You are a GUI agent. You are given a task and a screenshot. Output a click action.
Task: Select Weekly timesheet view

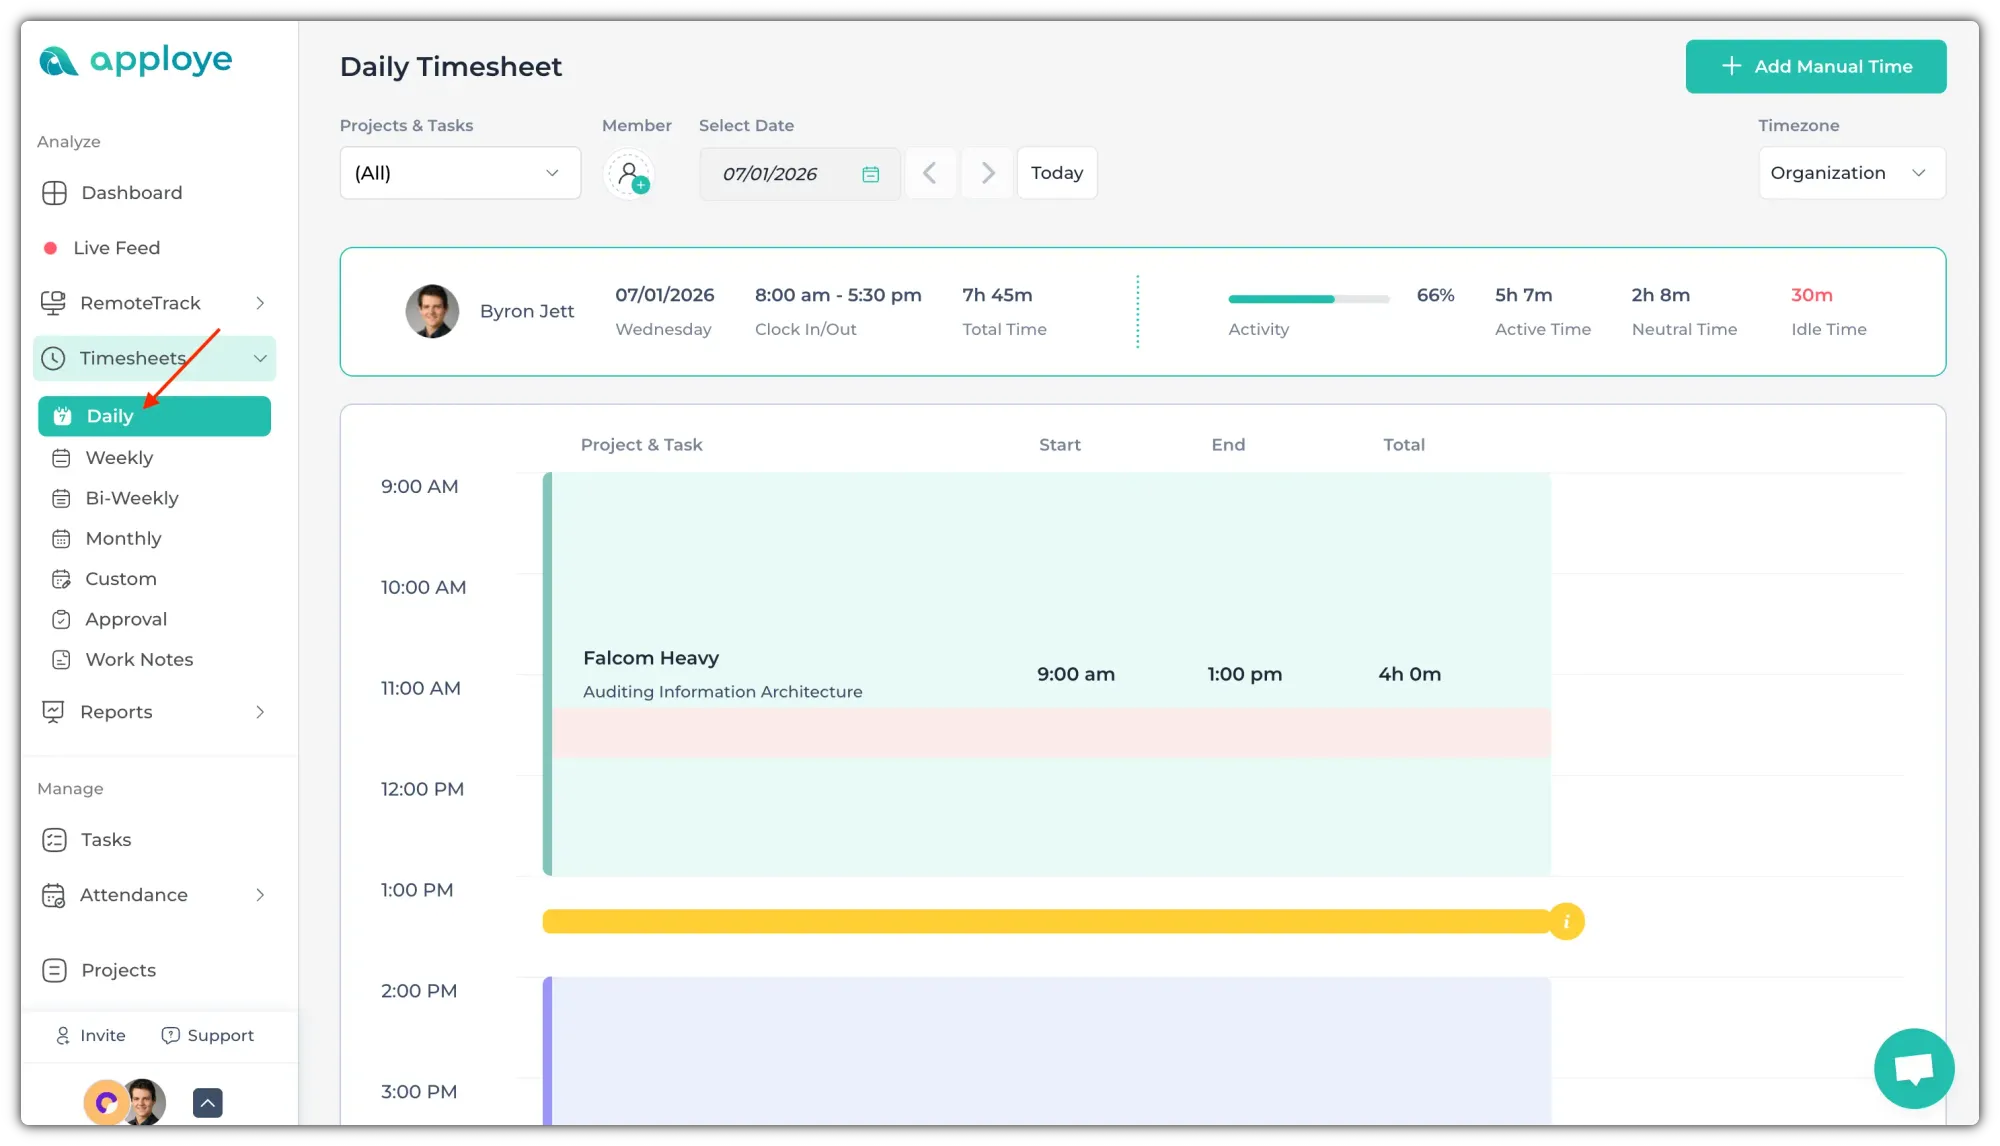[x=119, y=458]
